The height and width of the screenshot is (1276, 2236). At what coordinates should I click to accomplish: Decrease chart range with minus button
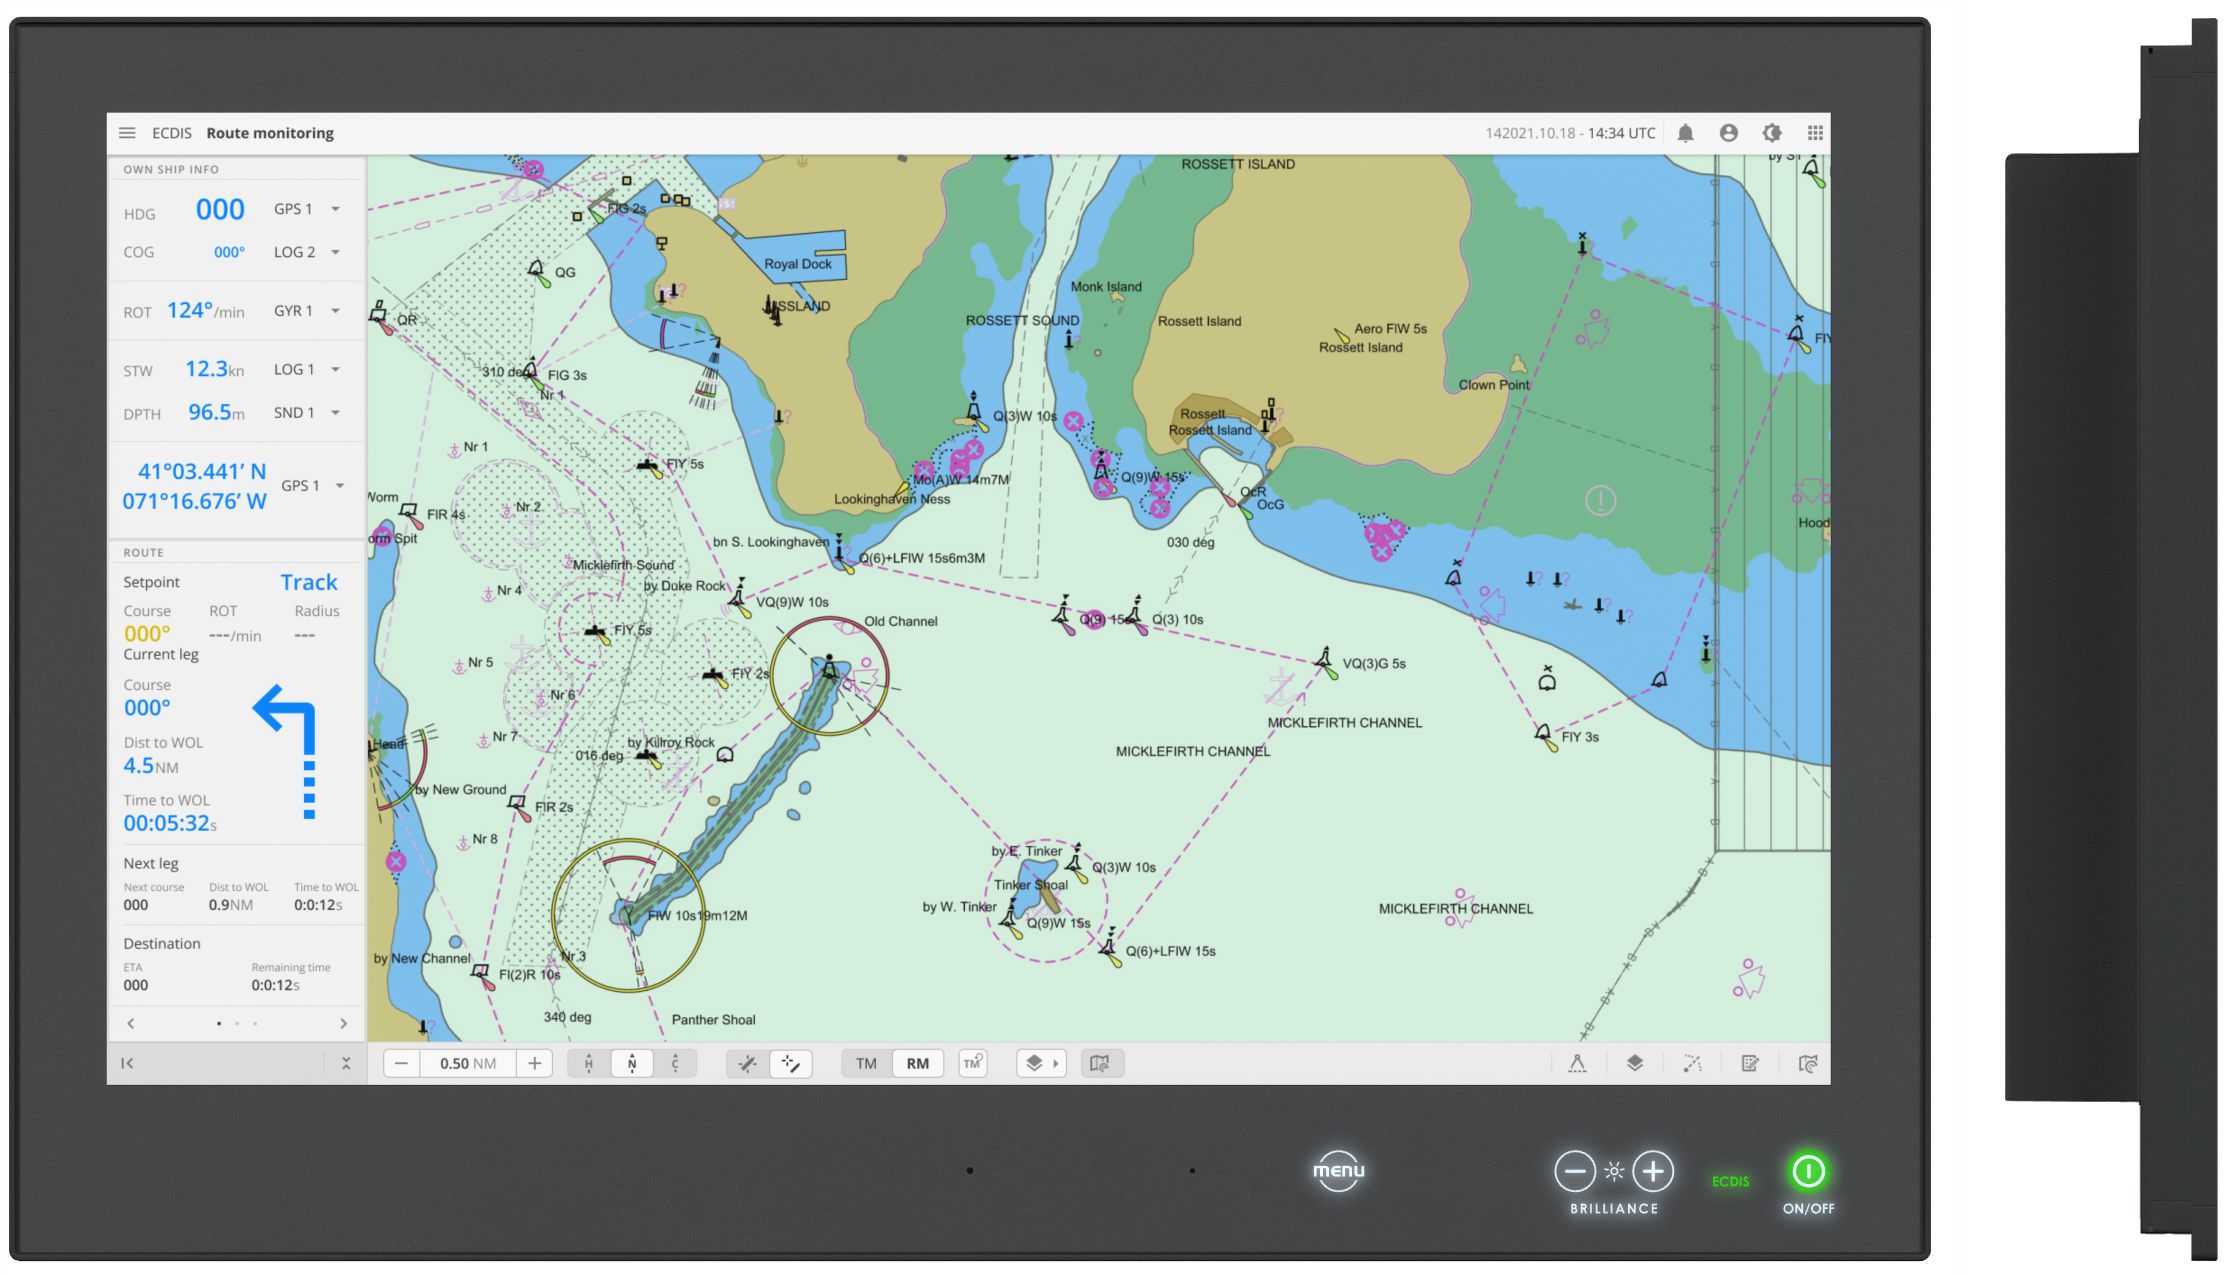401,1063
